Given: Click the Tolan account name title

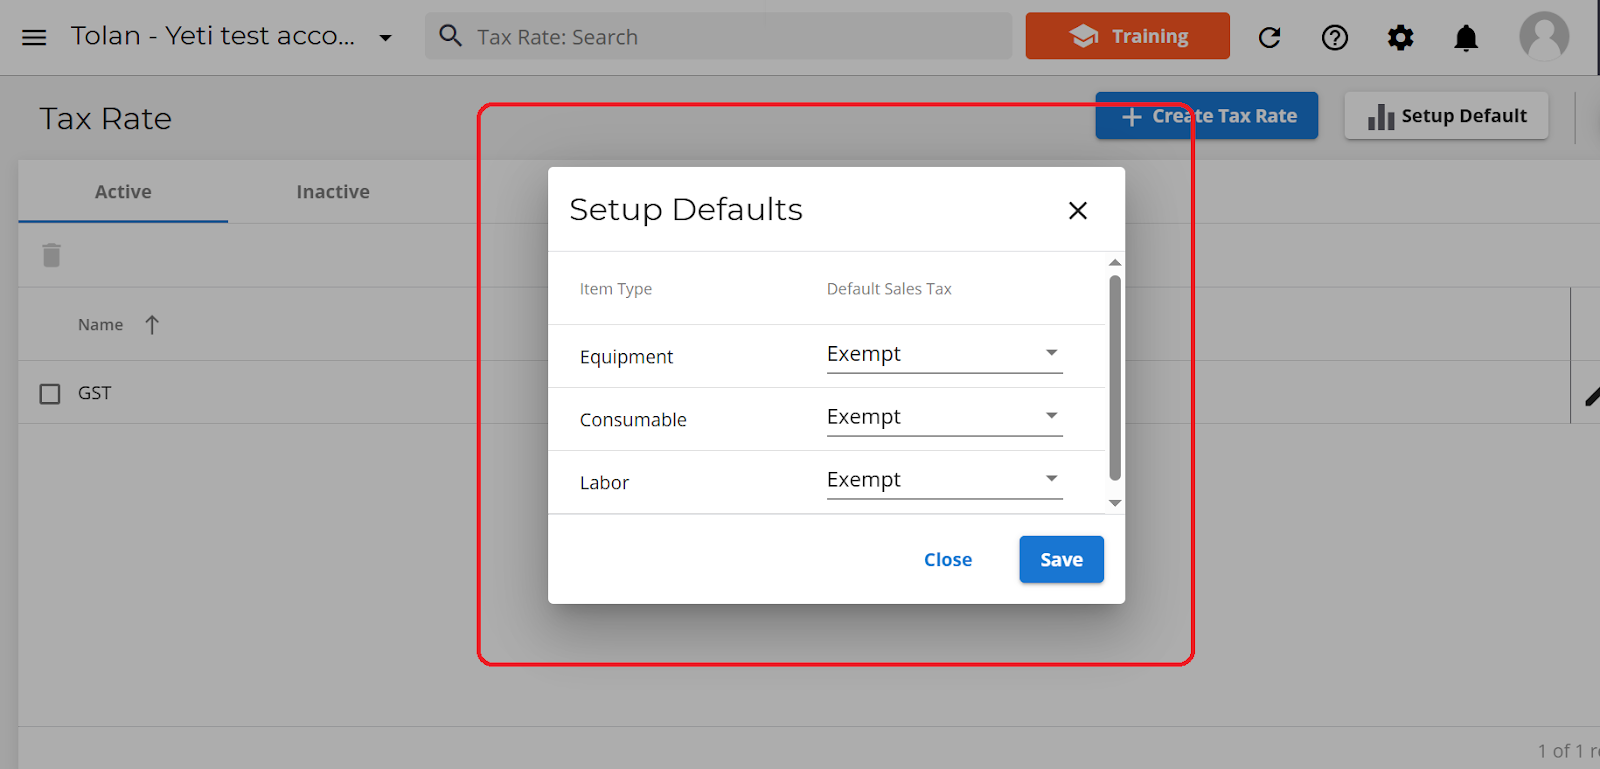Looking at the screenshot, I should coord(213,36).
